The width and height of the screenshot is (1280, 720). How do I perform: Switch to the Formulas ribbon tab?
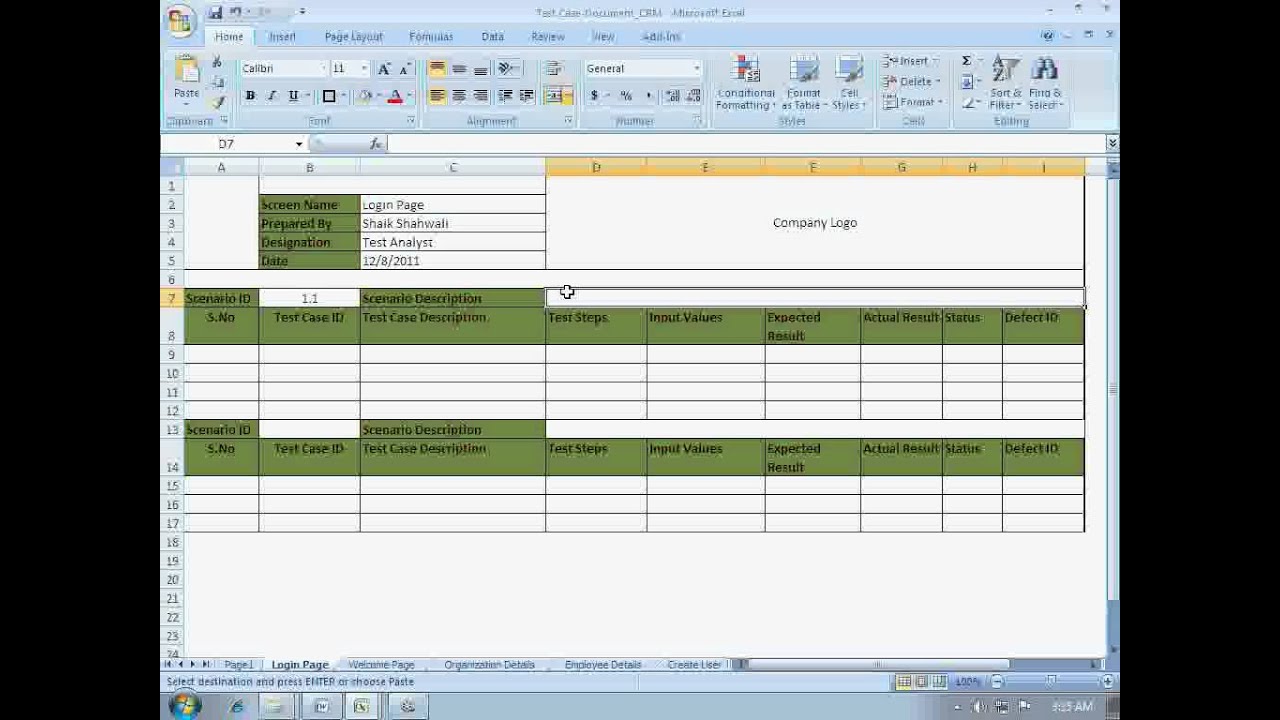pyautogui.click(x=431, y=36)
